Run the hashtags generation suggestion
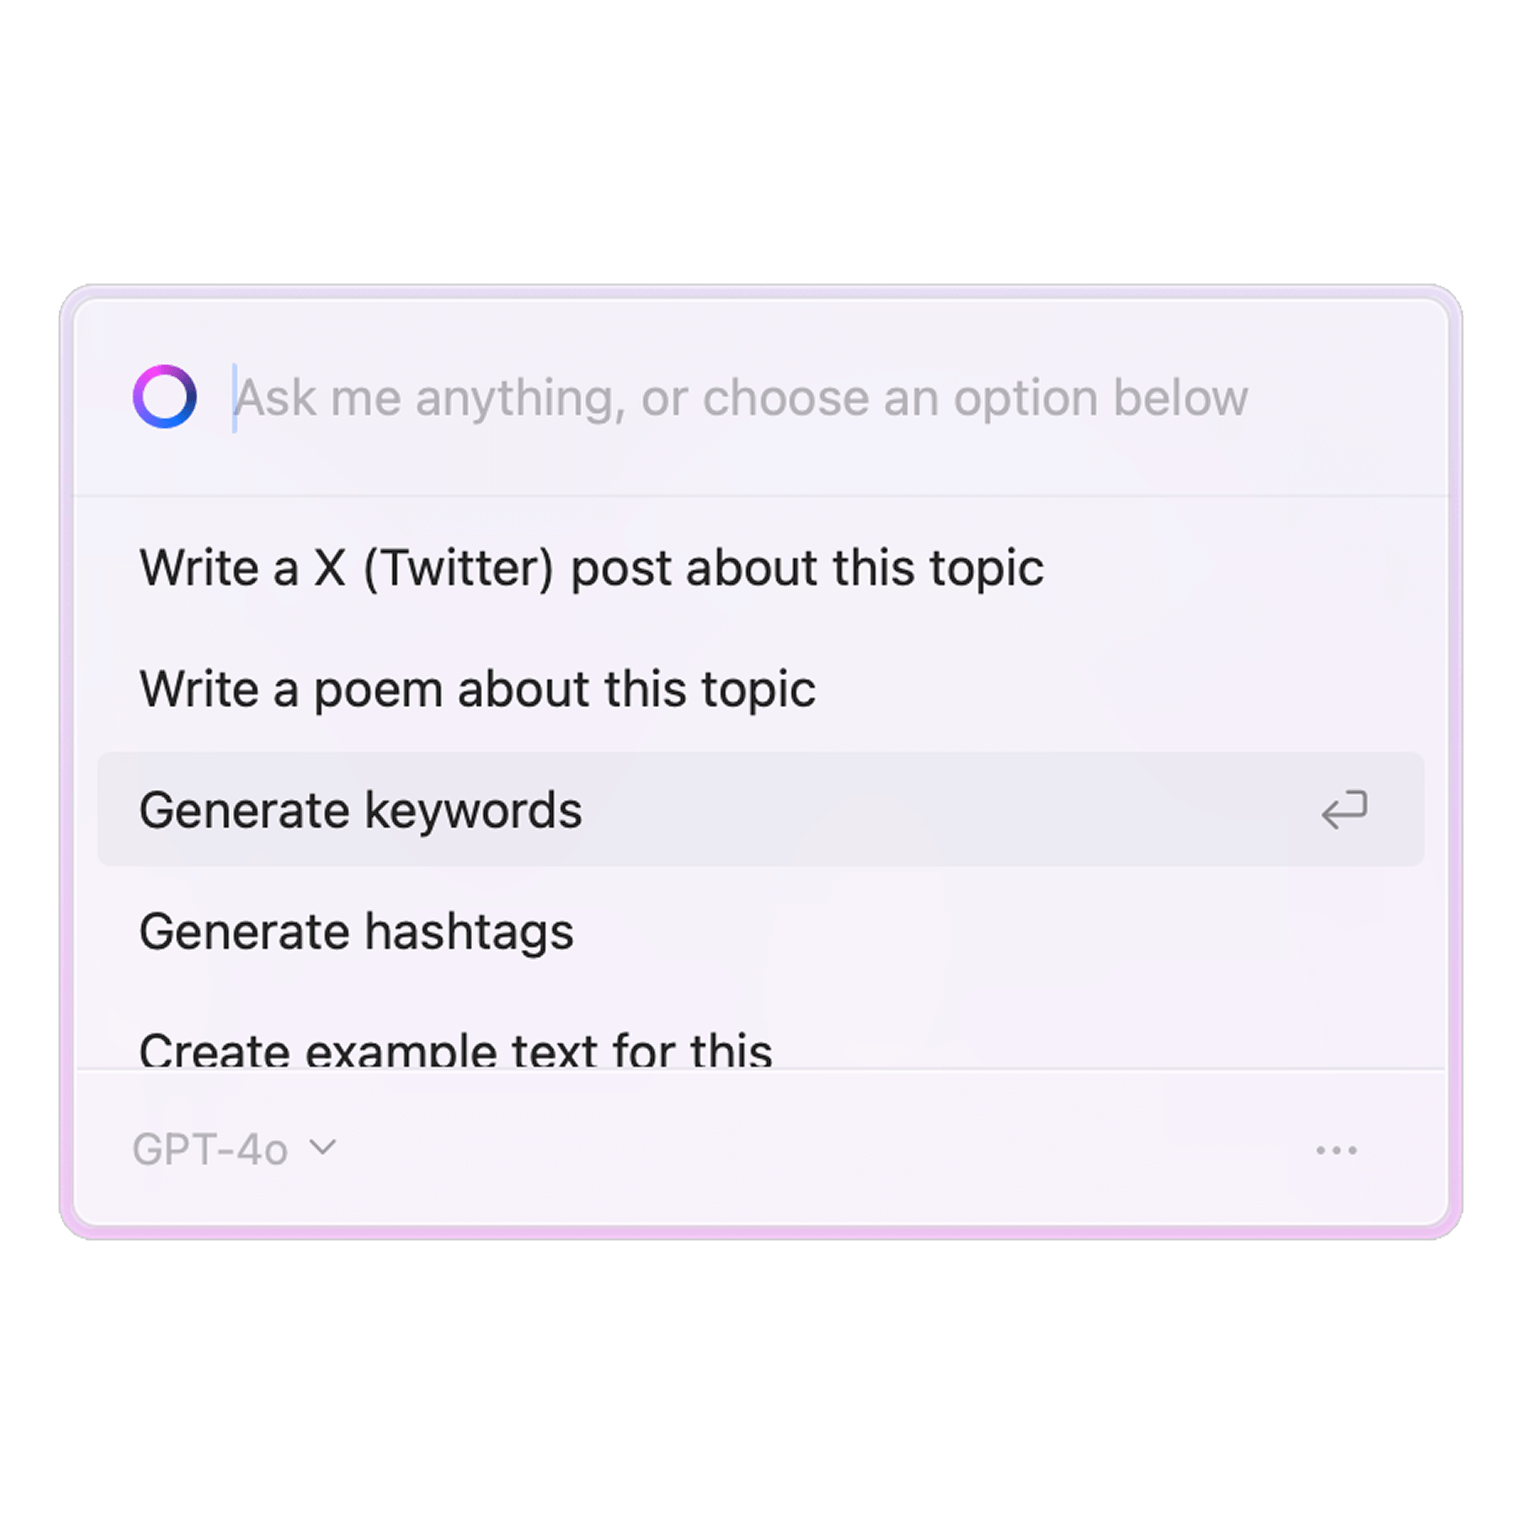This screenshot has width=1524, height=1524. point(356,932)
